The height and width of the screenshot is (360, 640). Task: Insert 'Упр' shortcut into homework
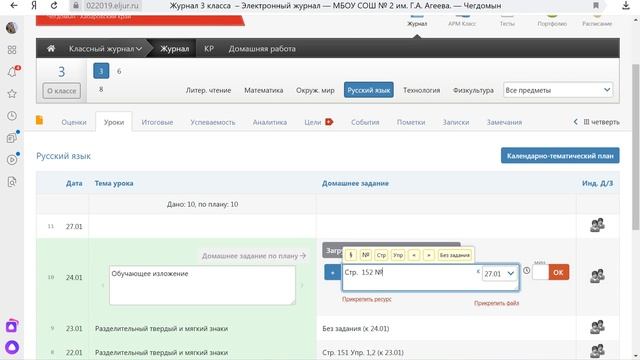(398, 255)
